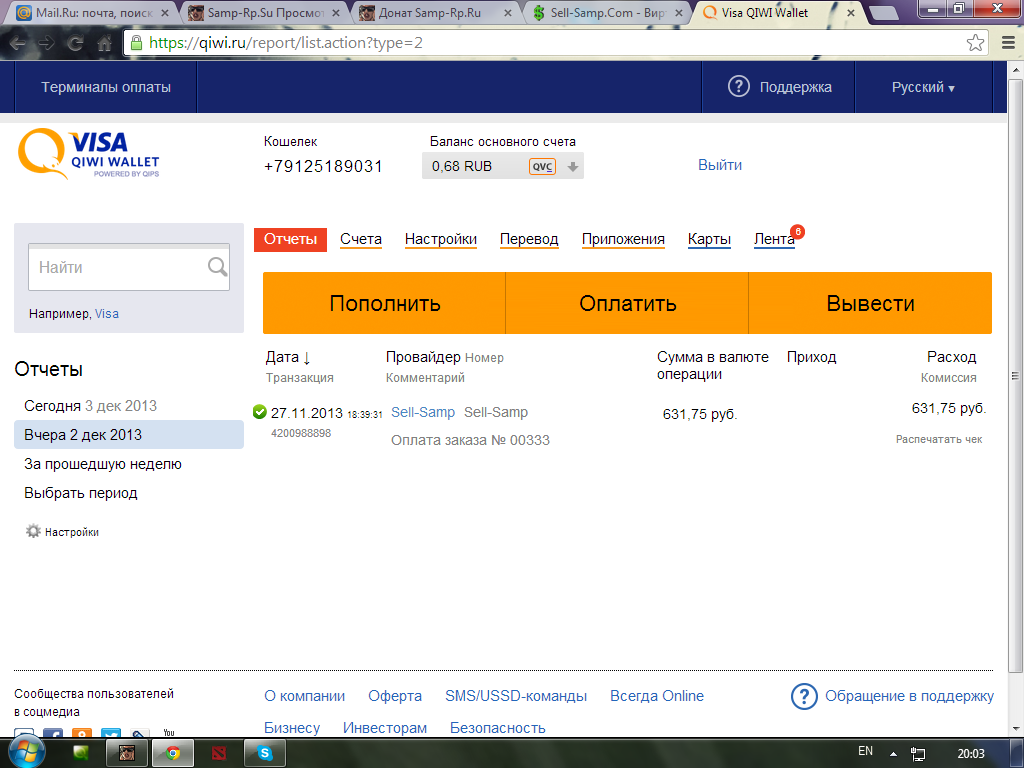Open the Счета tab
Screen dimensions: 1024x768
tap(360, 239)
